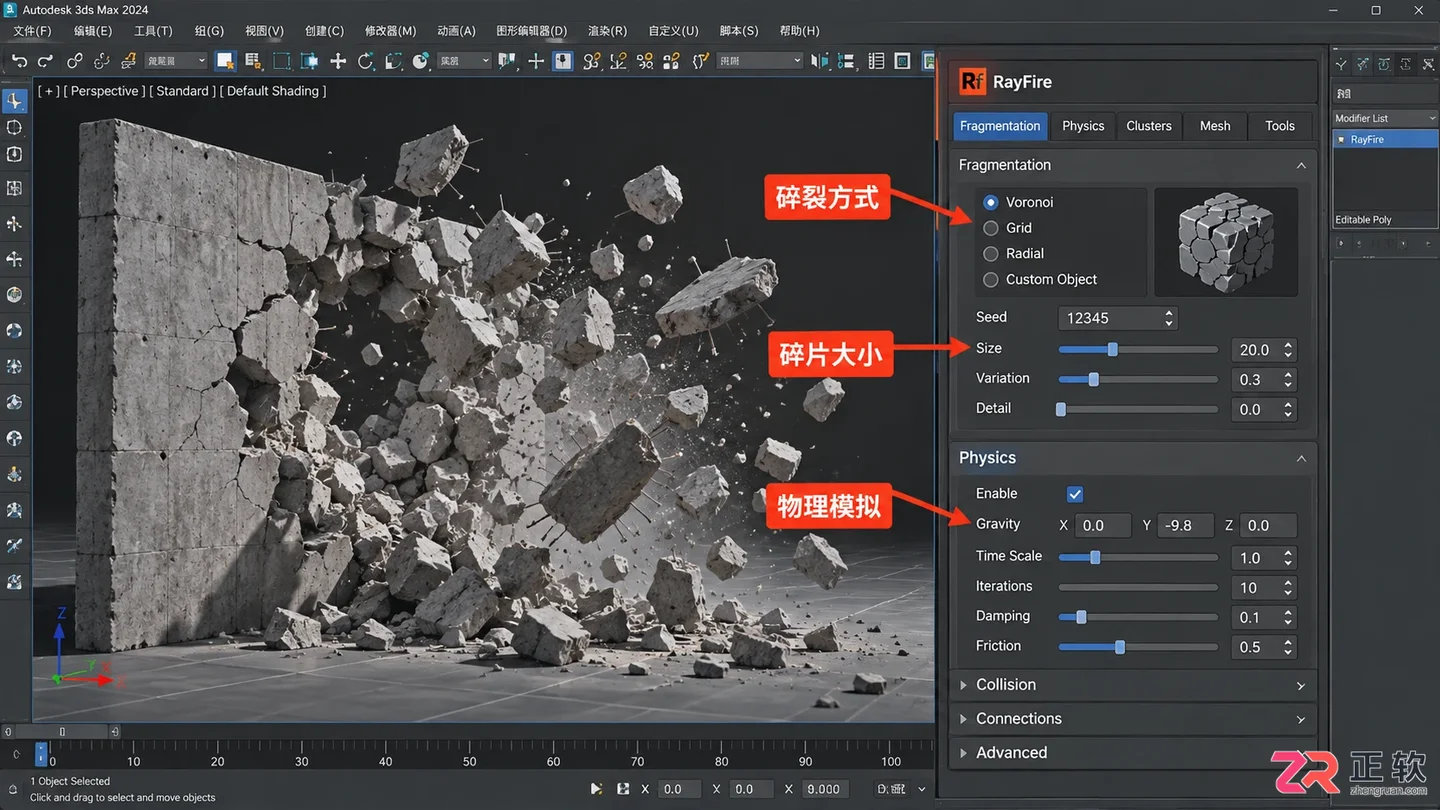Open the 渲染(R) menu

[607, 31]
